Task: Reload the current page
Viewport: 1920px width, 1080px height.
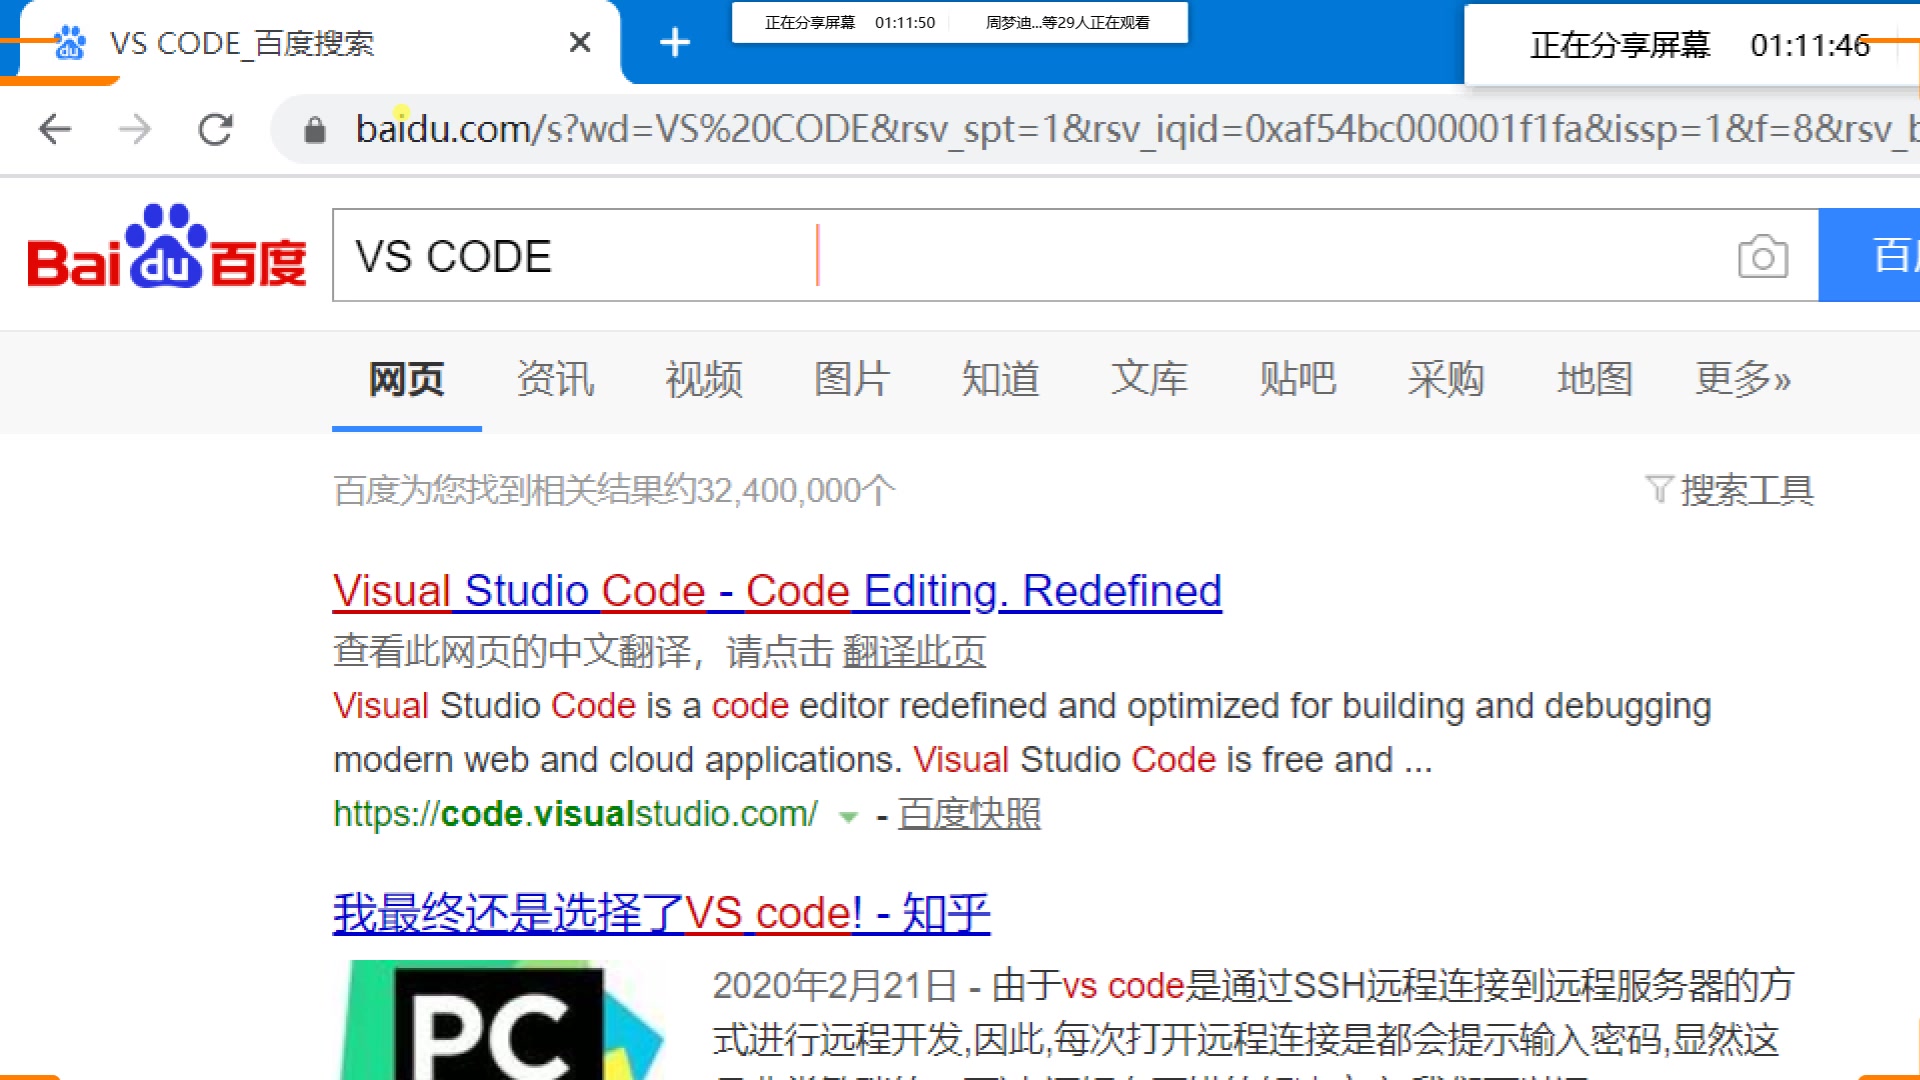Action: (x=215, y=129)
